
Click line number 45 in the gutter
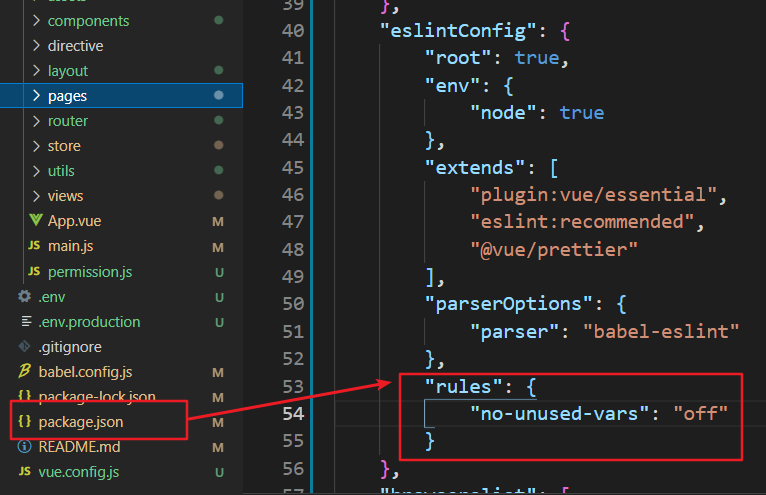(x=293, y=168)
